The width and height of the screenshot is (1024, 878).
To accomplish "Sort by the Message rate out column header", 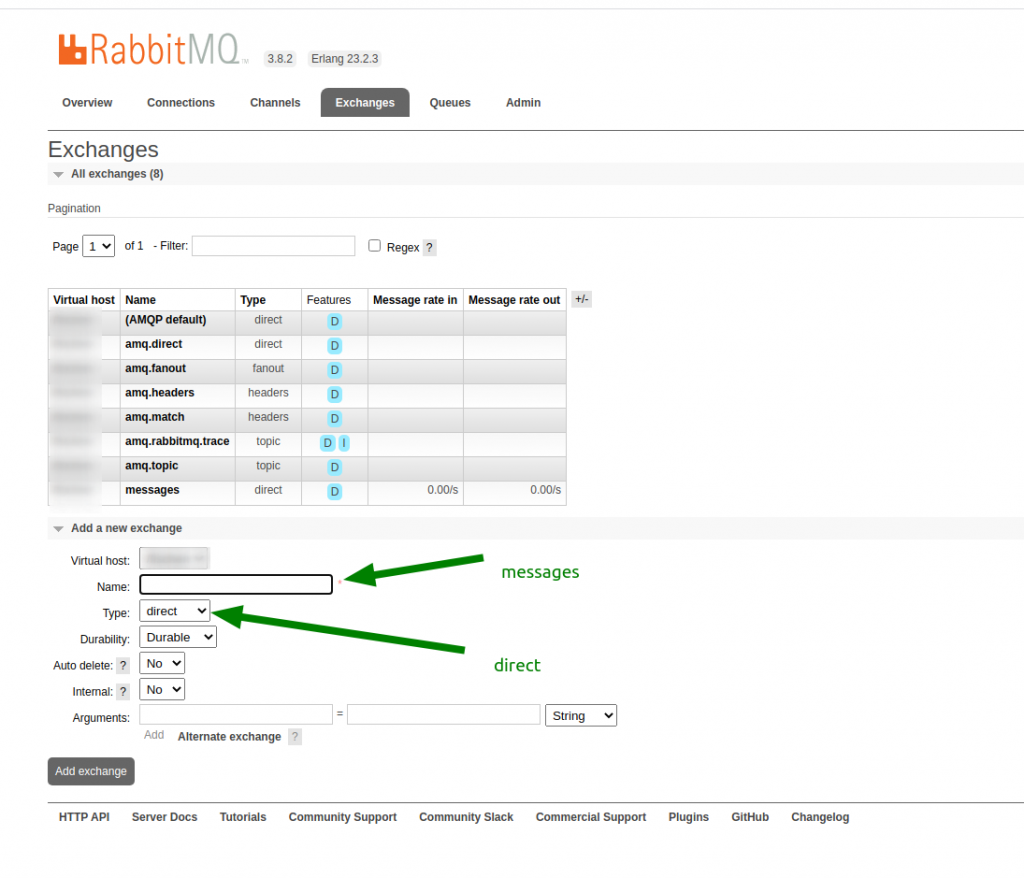I will click(514, 300).
